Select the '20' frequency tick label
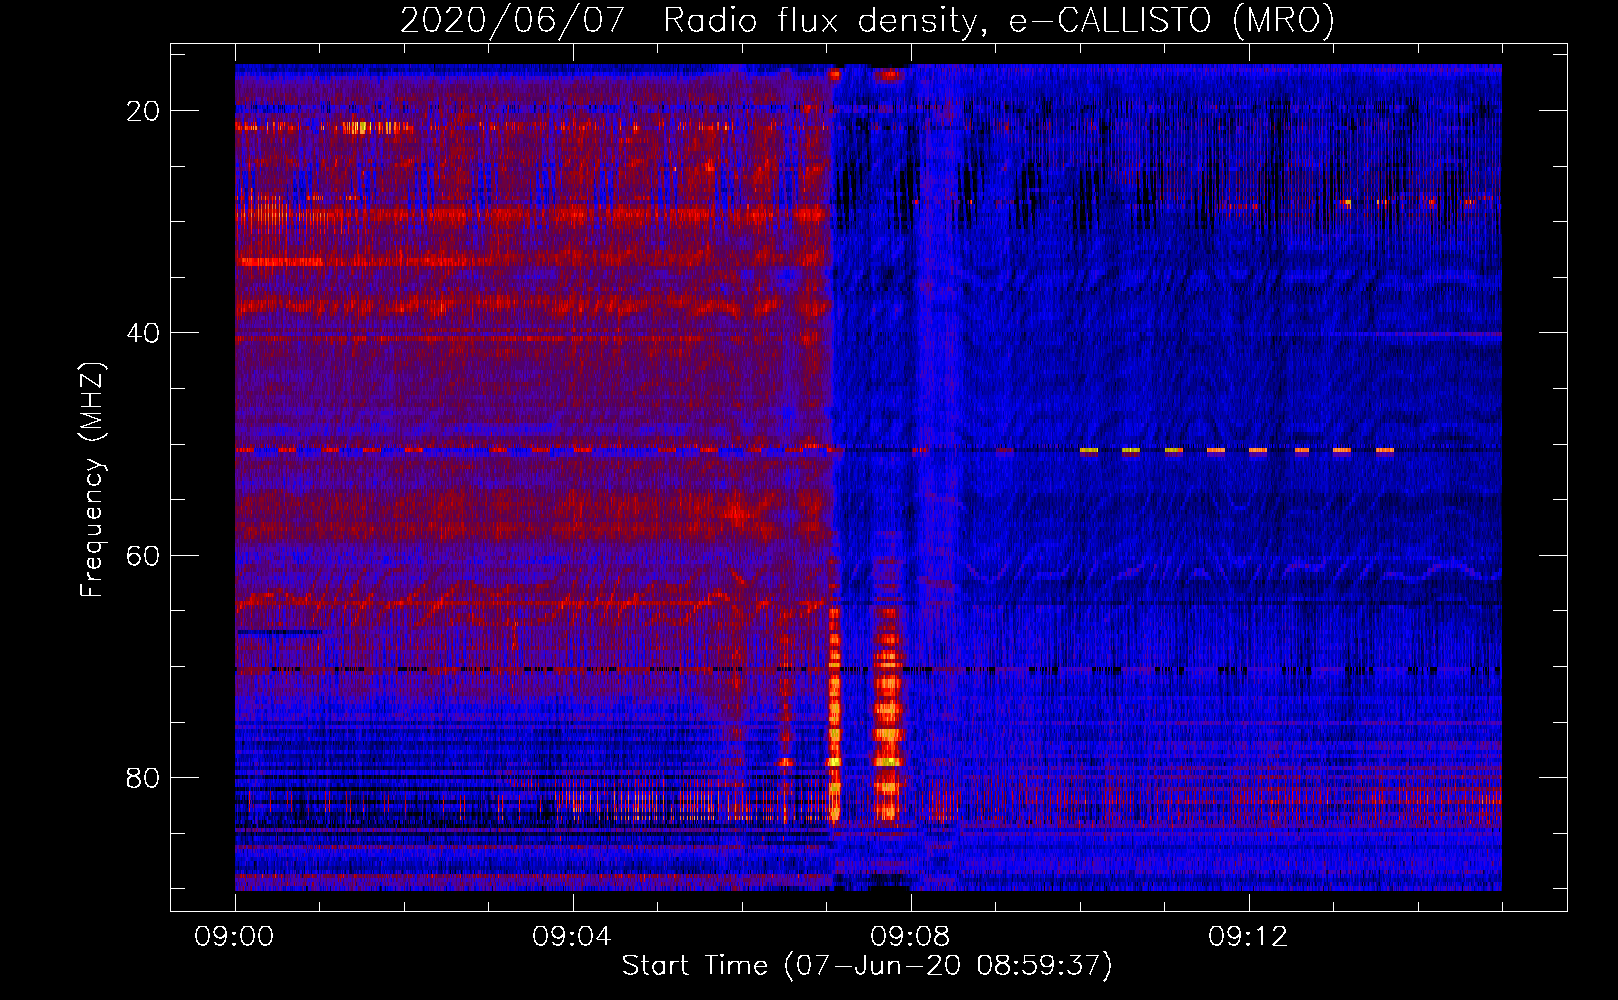Viewport: 1618px width, 1000px height. point(143,111)
